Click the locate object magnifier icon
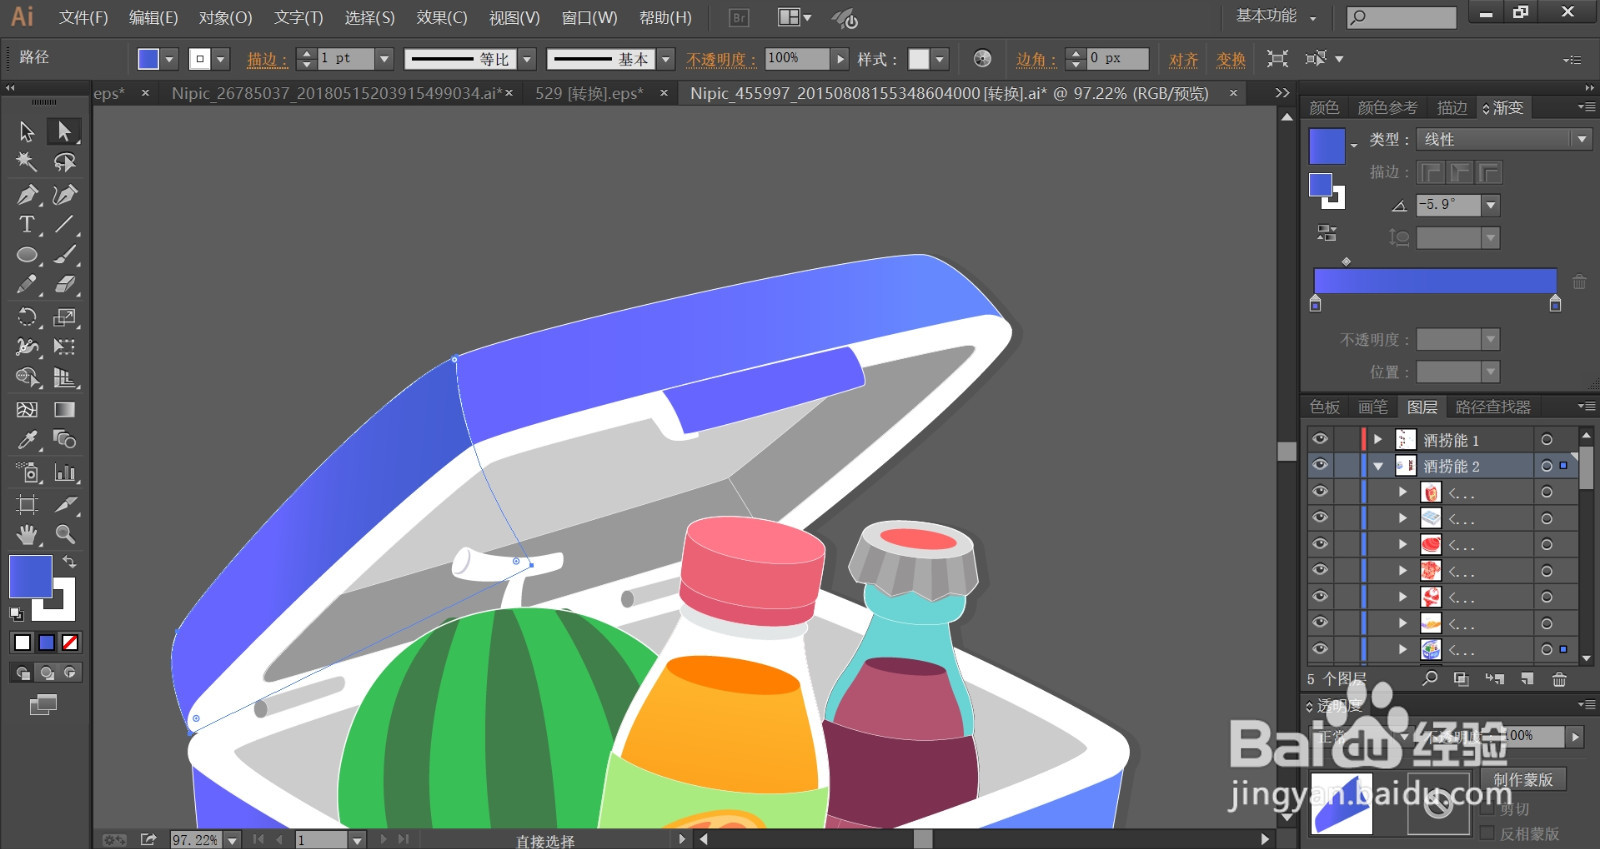This screenshot has width=1600, height=849. coord(1431,679)
